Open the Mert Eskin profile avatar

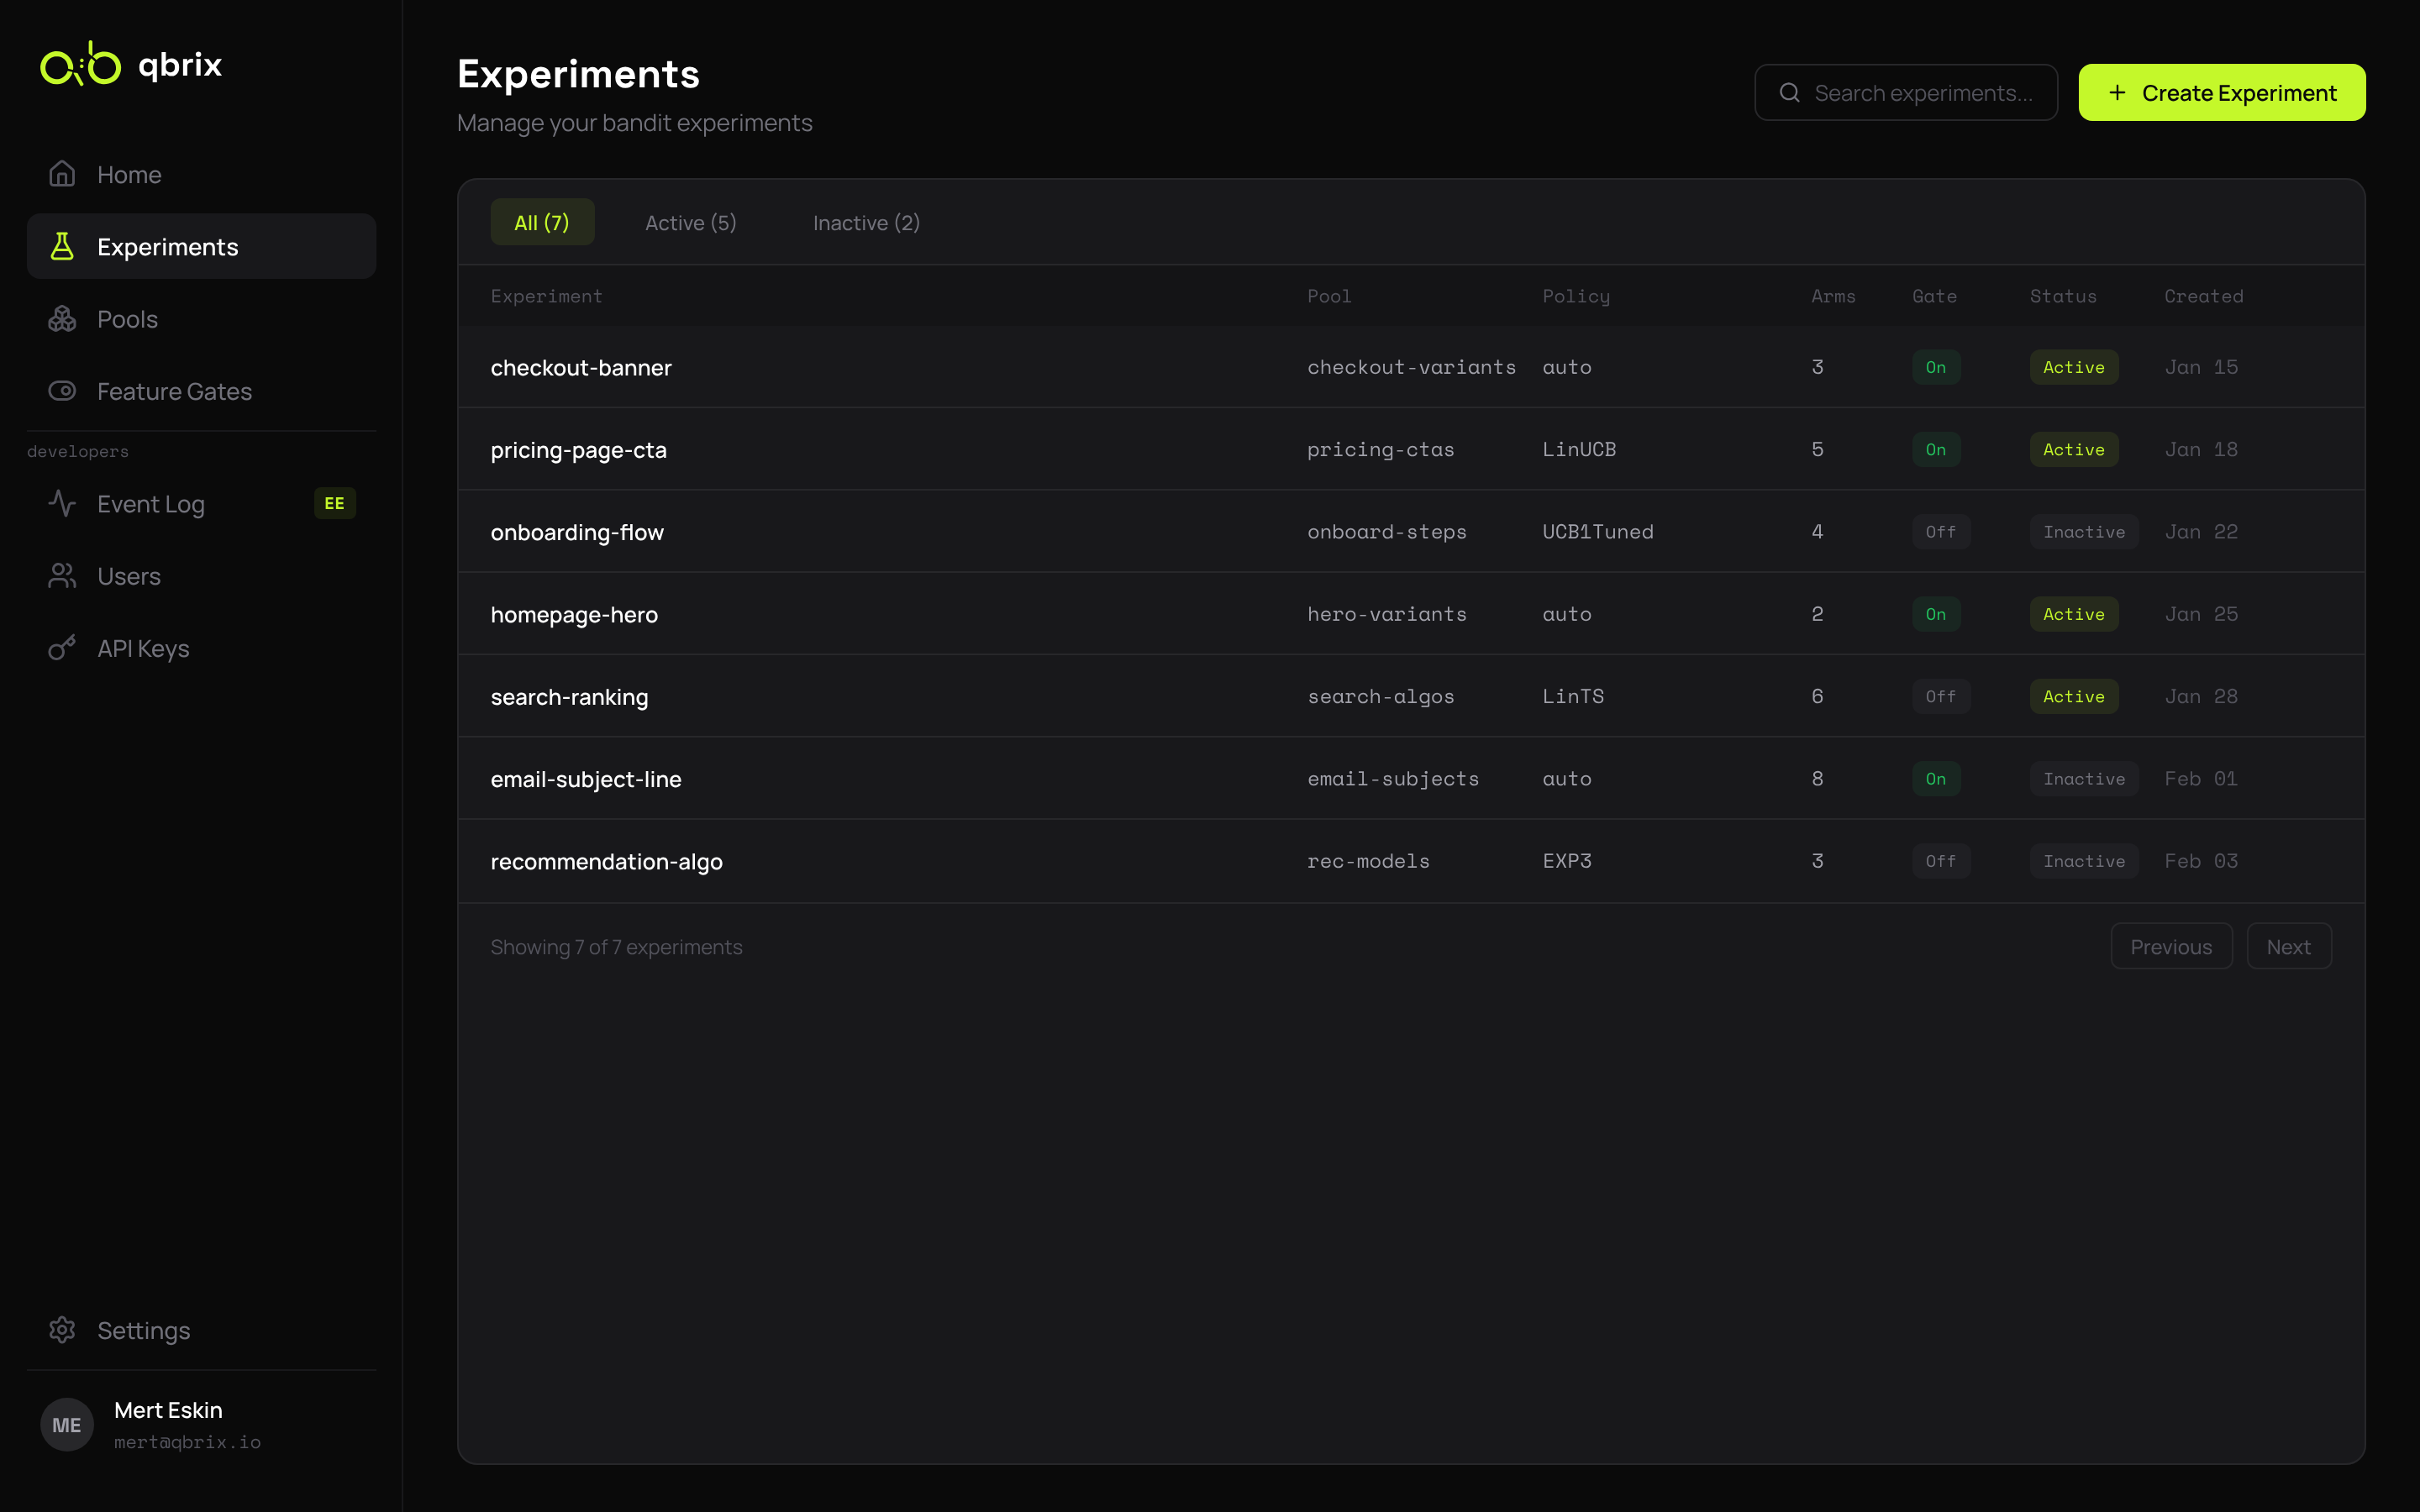[67, 1424]
